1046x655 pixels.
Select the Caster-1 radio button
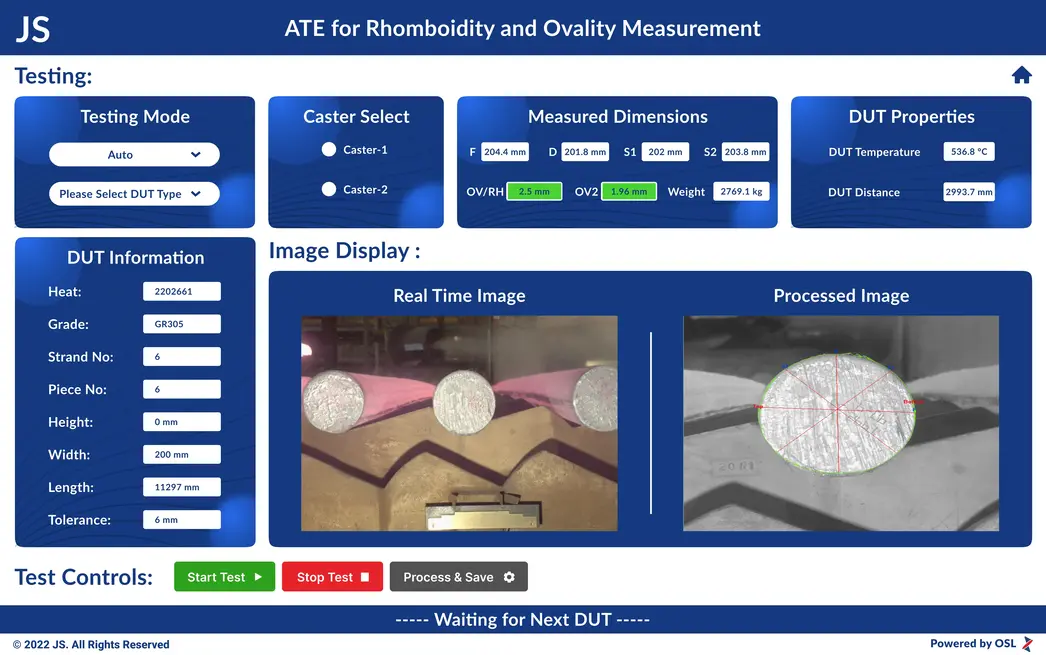coord(330,150)
